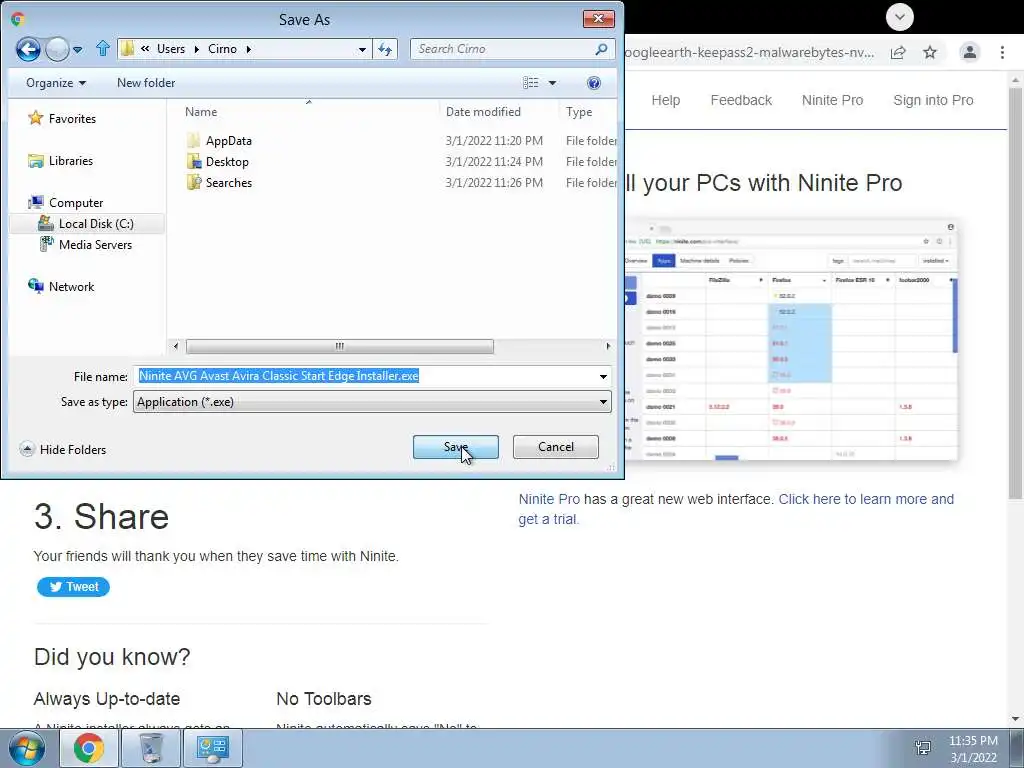This screenshot has height=768, width=1024.
Task: Click the Ninite Pro interface screenshot
Action: point(792,340)
